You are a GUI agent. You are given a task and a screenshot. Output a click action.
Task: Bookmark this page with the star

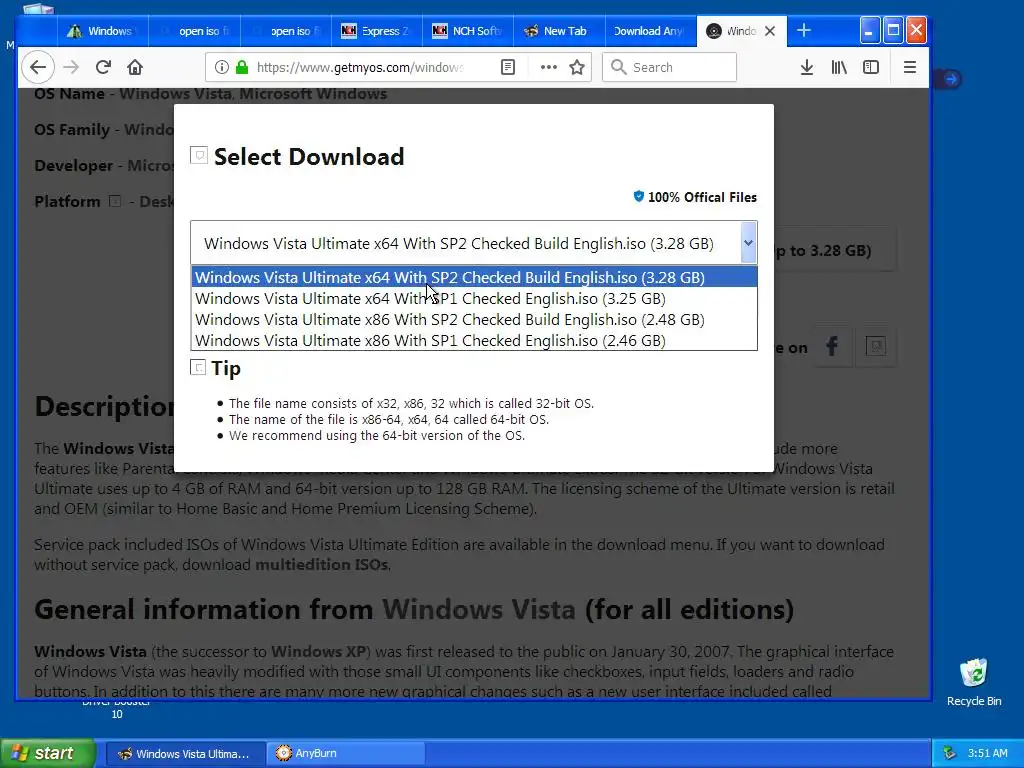tap(577, 67)
